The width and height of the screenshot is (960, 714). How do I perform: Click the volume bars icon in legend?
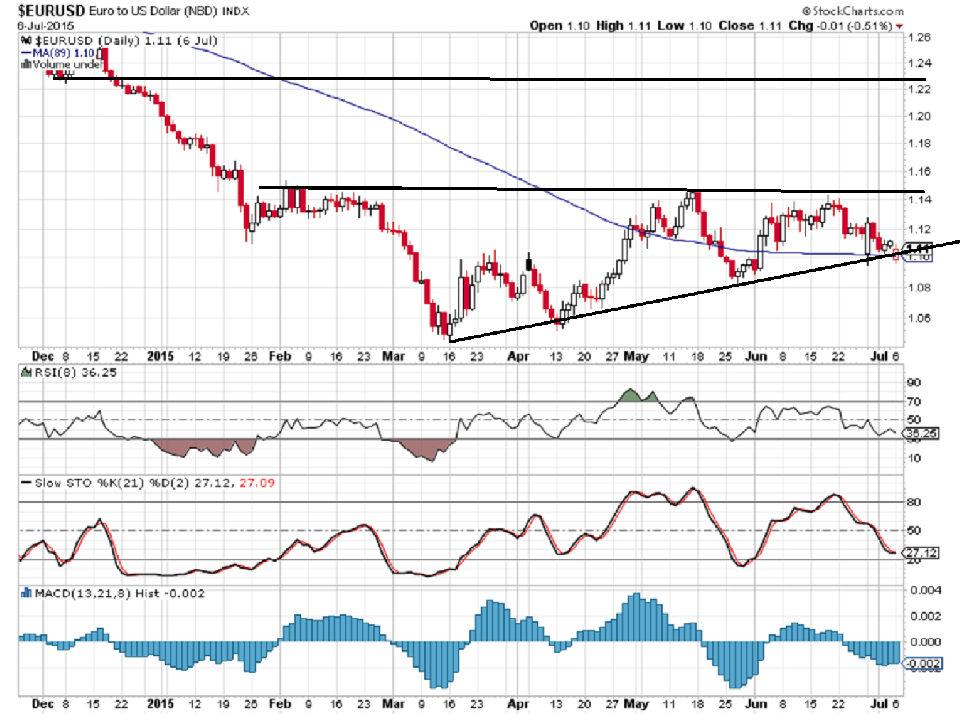coord(23,63)
